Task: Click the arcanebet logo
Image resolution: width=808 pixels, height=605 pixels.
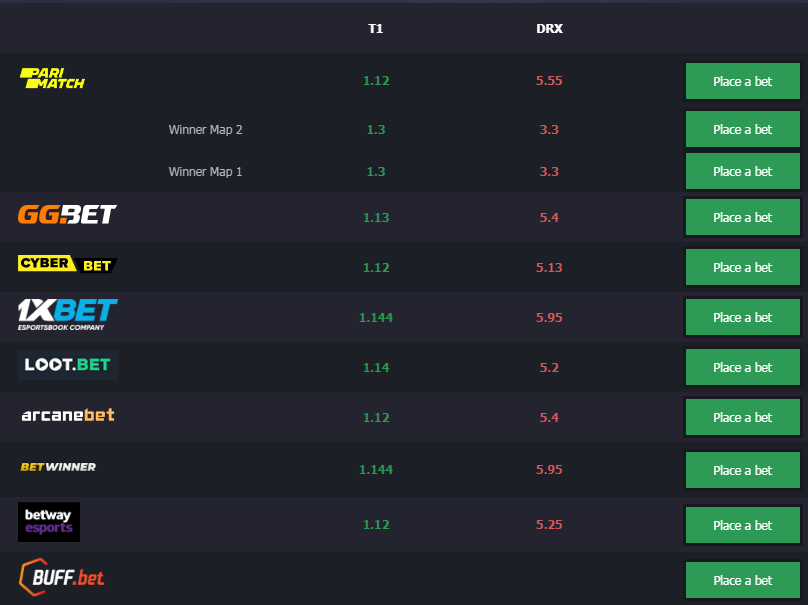Action: click(x=68, y=415)
